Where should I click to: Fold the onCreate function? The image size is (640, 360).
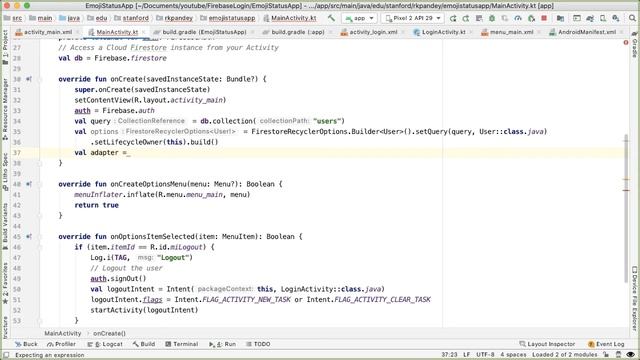coord(40,79)
